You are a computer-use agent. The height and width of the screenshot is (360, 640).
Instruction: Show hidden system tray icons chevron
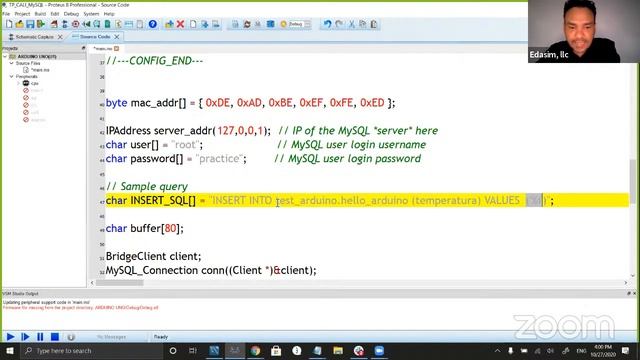[498, 351]
